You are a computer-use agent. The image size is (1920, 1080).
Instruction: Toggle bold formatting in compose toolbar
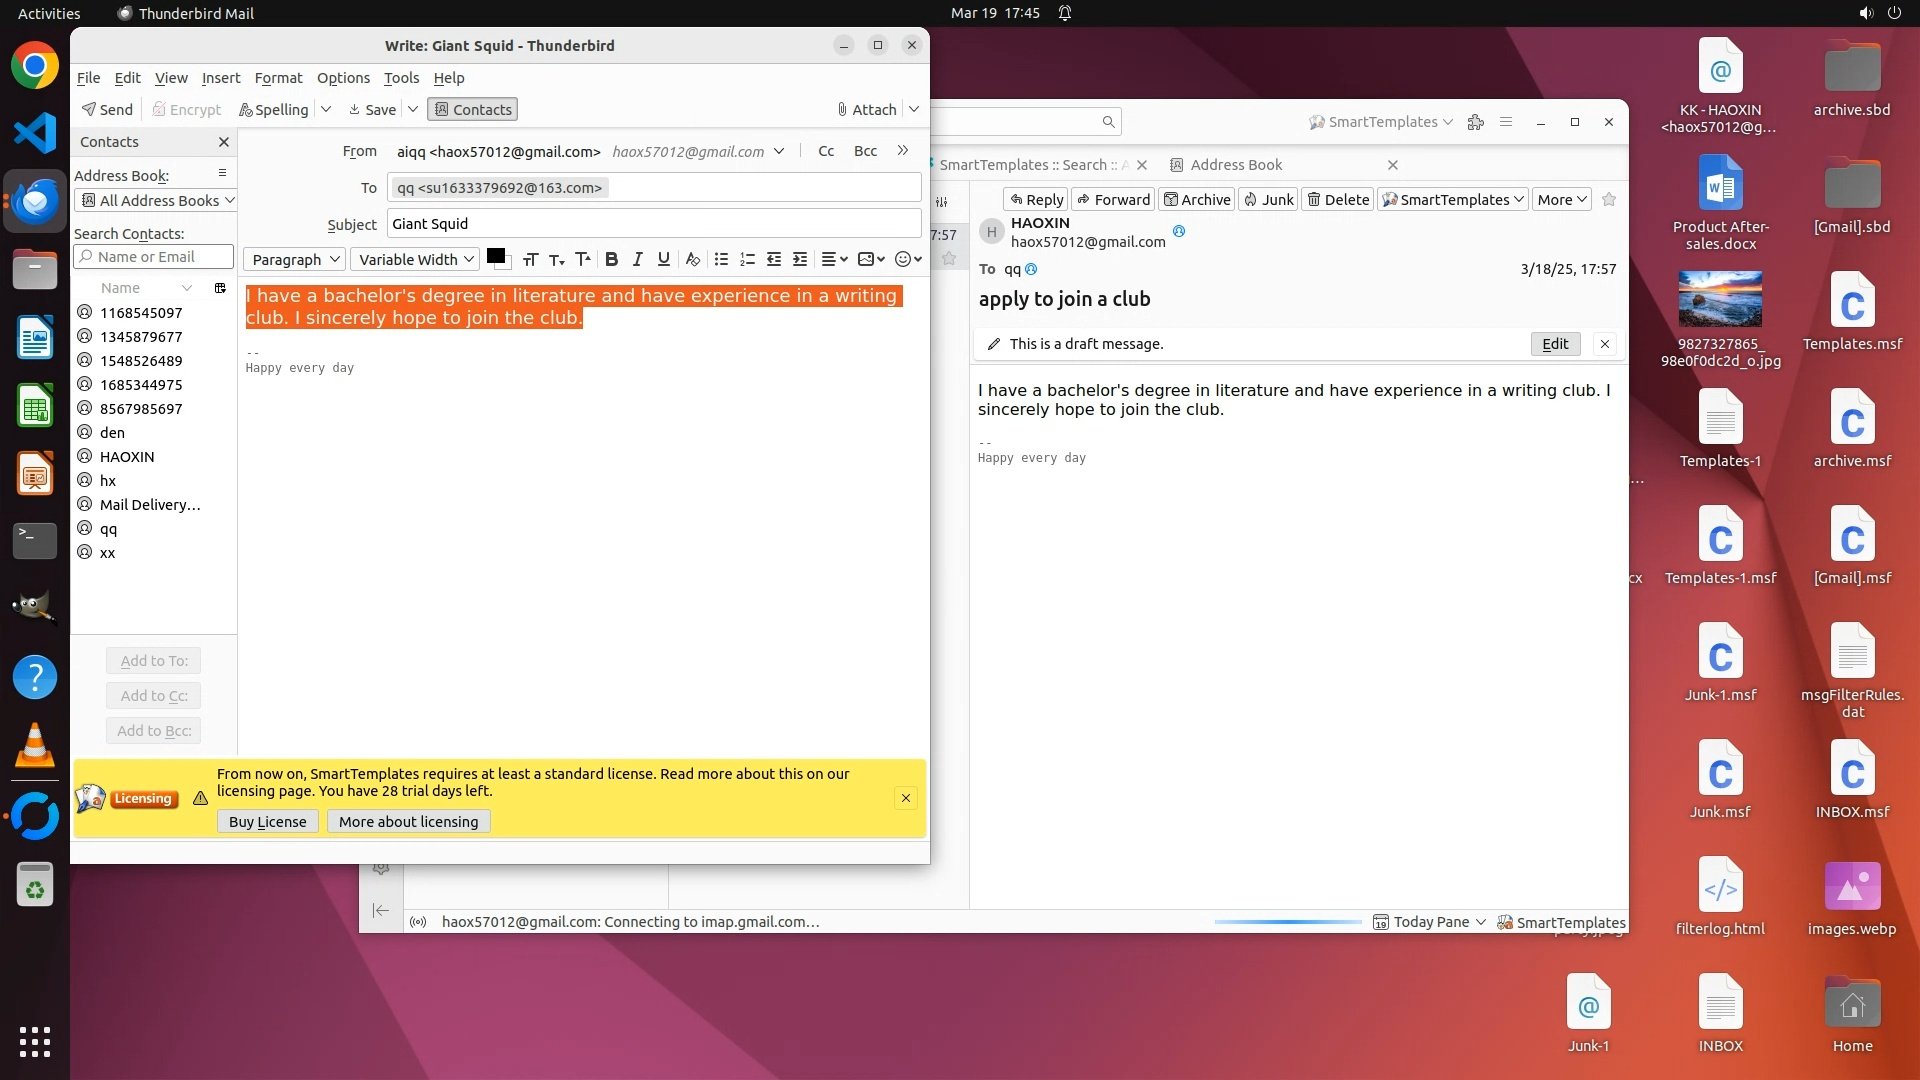[611, 259]
